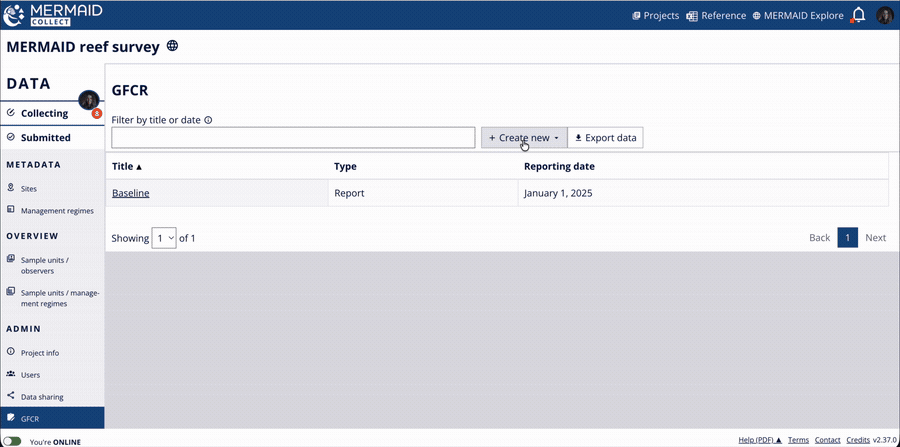Click the Project info circle icon
The height and width of the screenshot is (447, 900).
click(x=10, y=351)
